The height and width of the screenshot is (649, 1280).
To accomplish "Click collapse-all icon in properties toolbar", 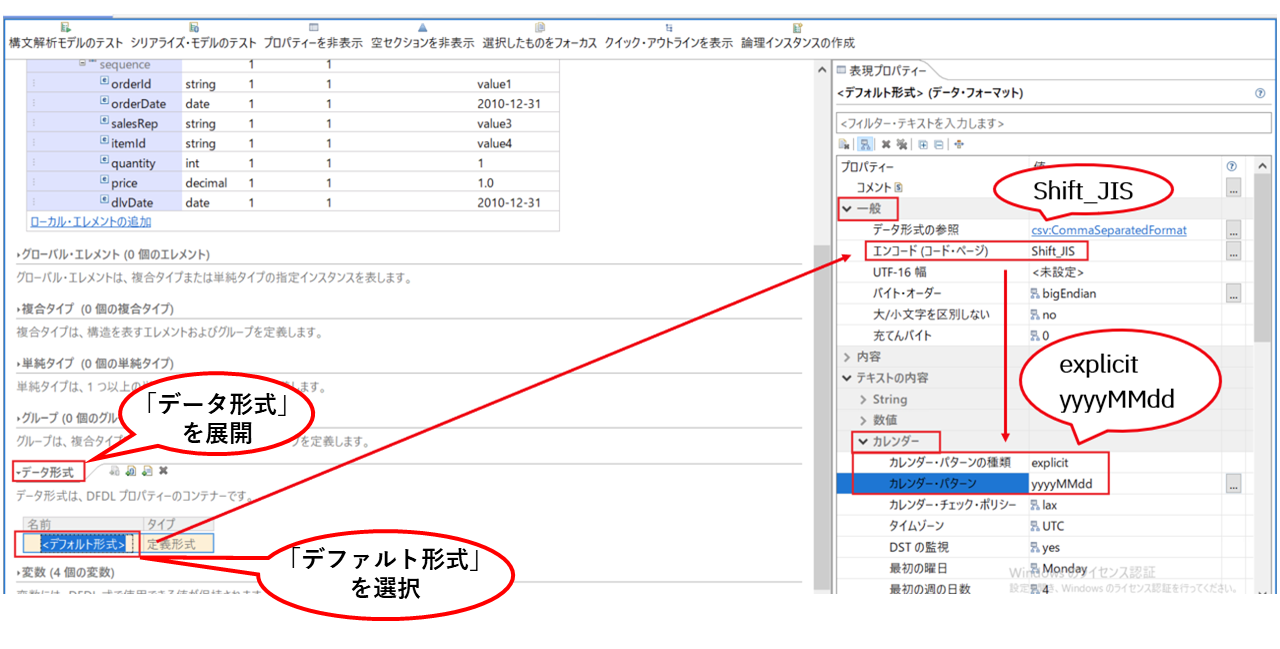I will tap(938, 145).
